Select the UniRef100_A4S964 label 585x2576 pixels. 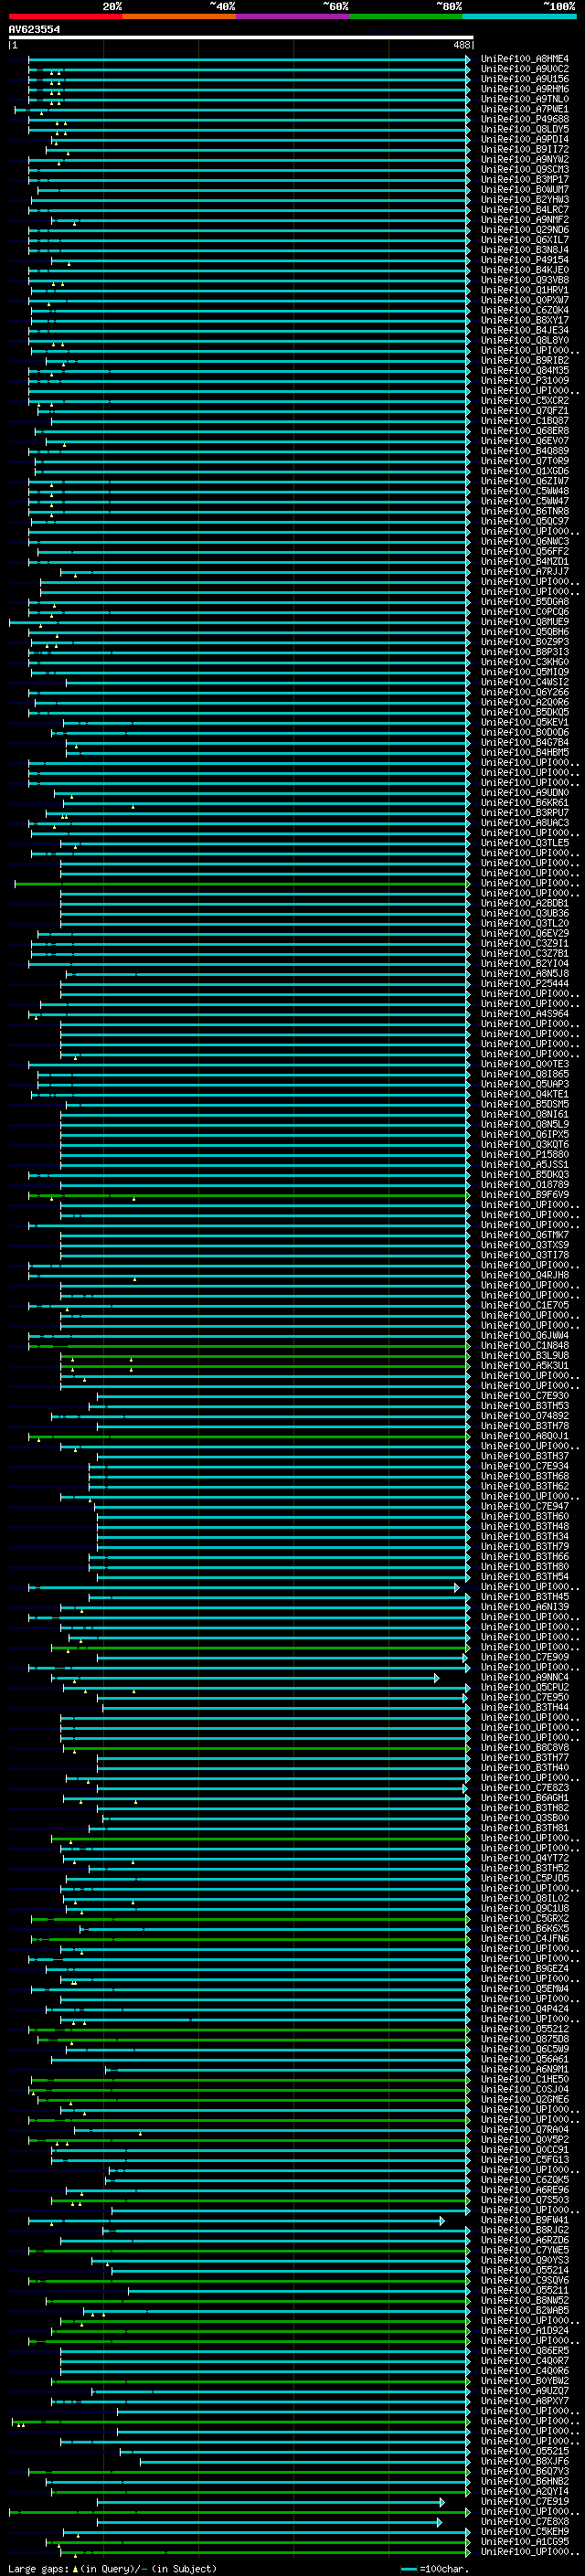point(524,1013)
